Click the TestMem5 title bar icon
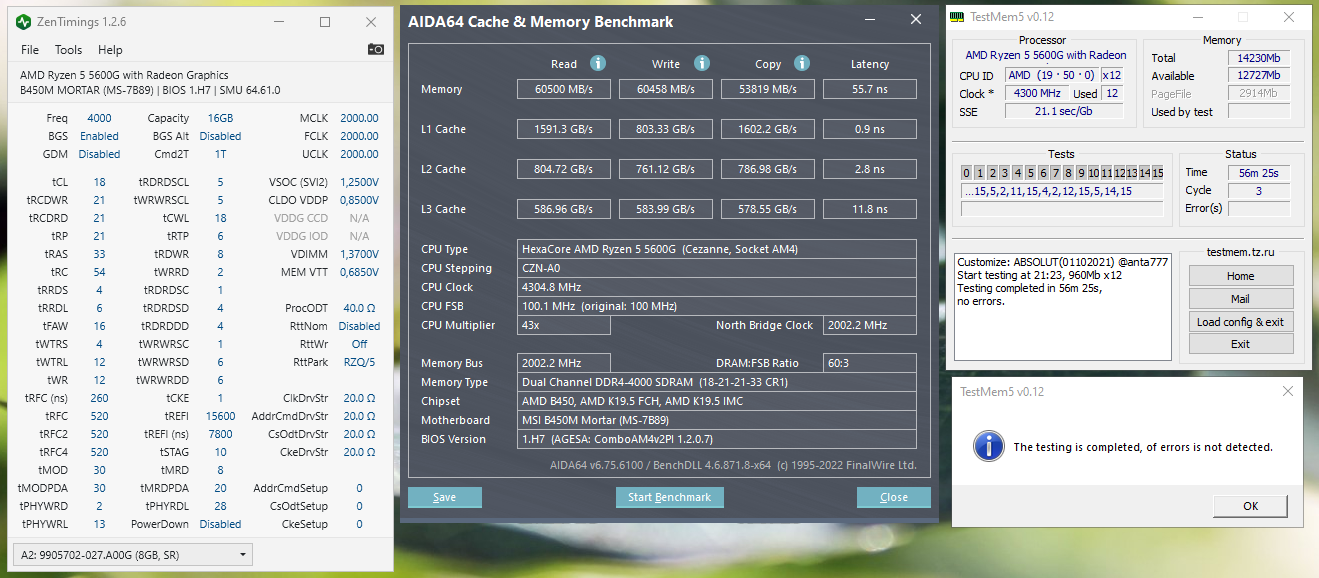Viewport: 1319px width, 578px height. point(957,16)
